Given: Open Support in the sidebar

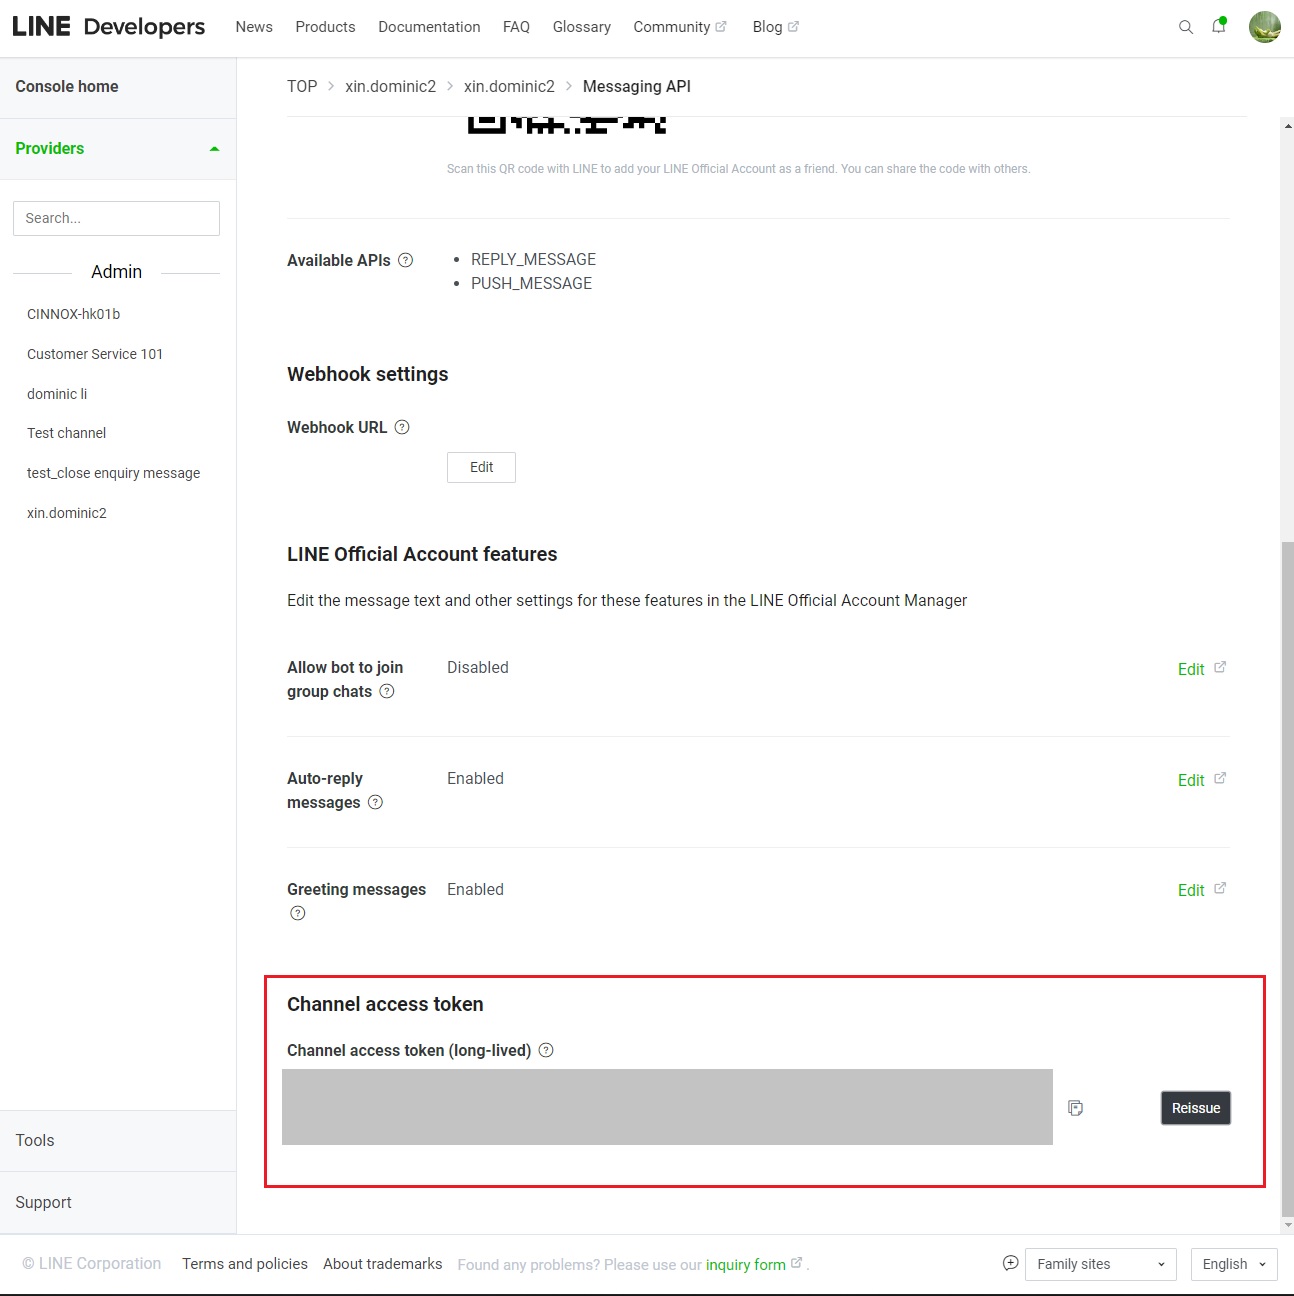Looking at the screenshot, I should (118, 1203).
